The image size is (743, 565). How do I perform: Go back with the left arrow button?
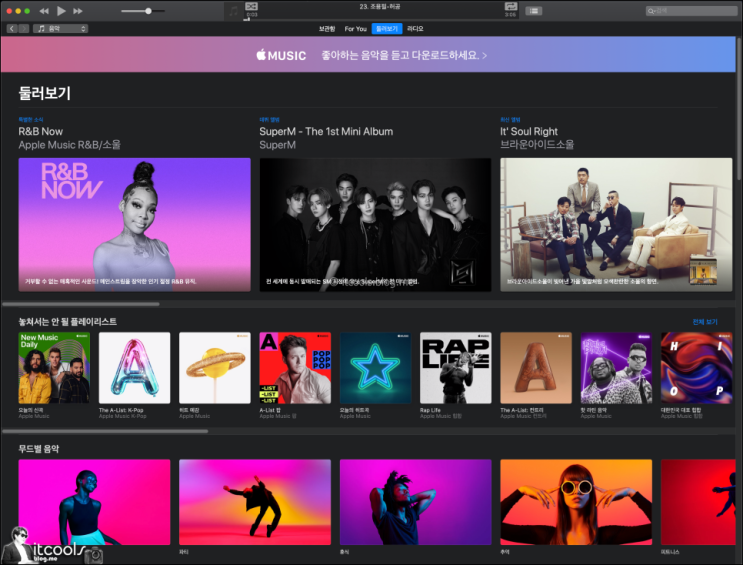tap(12, 28)
